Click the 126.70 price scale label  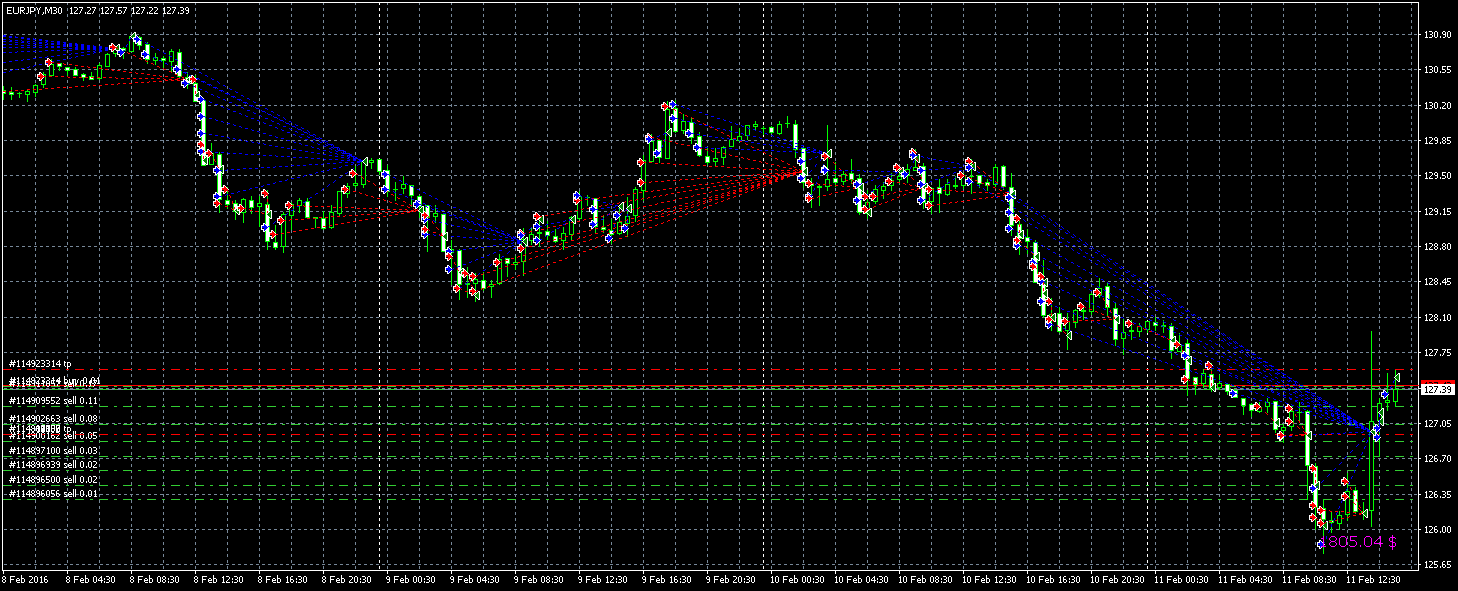(1438, 459)
